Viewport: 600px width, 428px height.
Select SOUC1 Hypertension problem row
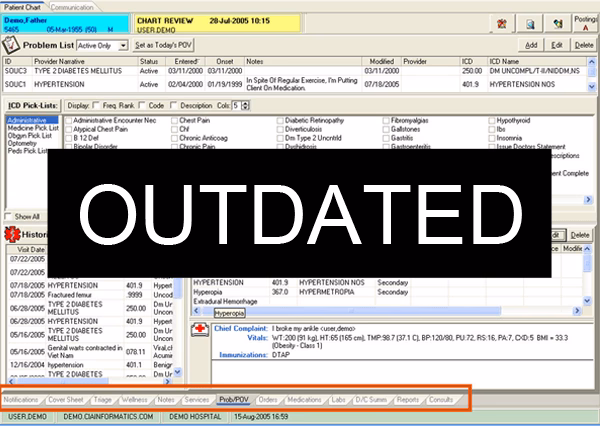click(x=295, y=84)
